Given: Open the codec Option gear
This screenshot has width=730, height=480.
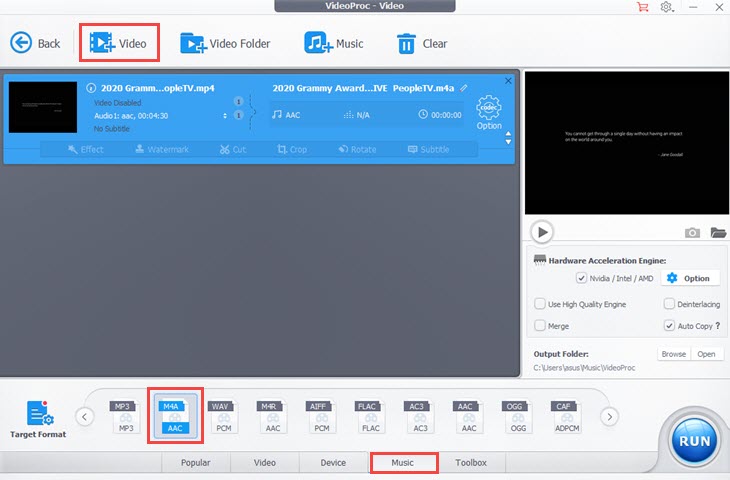Looking at the screenshot, I should tap(489, 113).
